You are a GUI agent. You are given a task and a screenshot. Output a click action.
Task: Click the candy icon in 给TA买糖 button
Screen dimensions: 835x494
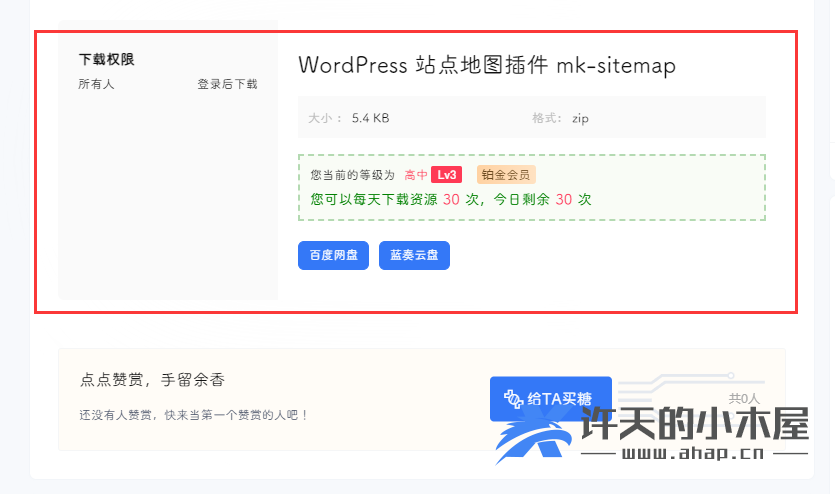(514, 399)
